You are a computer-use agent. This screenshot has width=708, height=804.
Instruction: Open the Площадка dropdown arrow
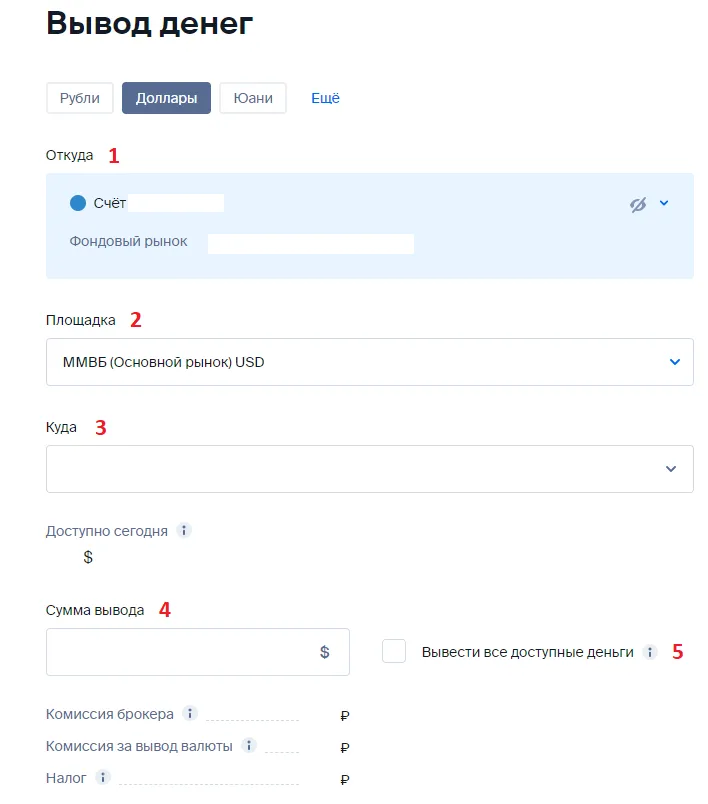coord(675,362)
